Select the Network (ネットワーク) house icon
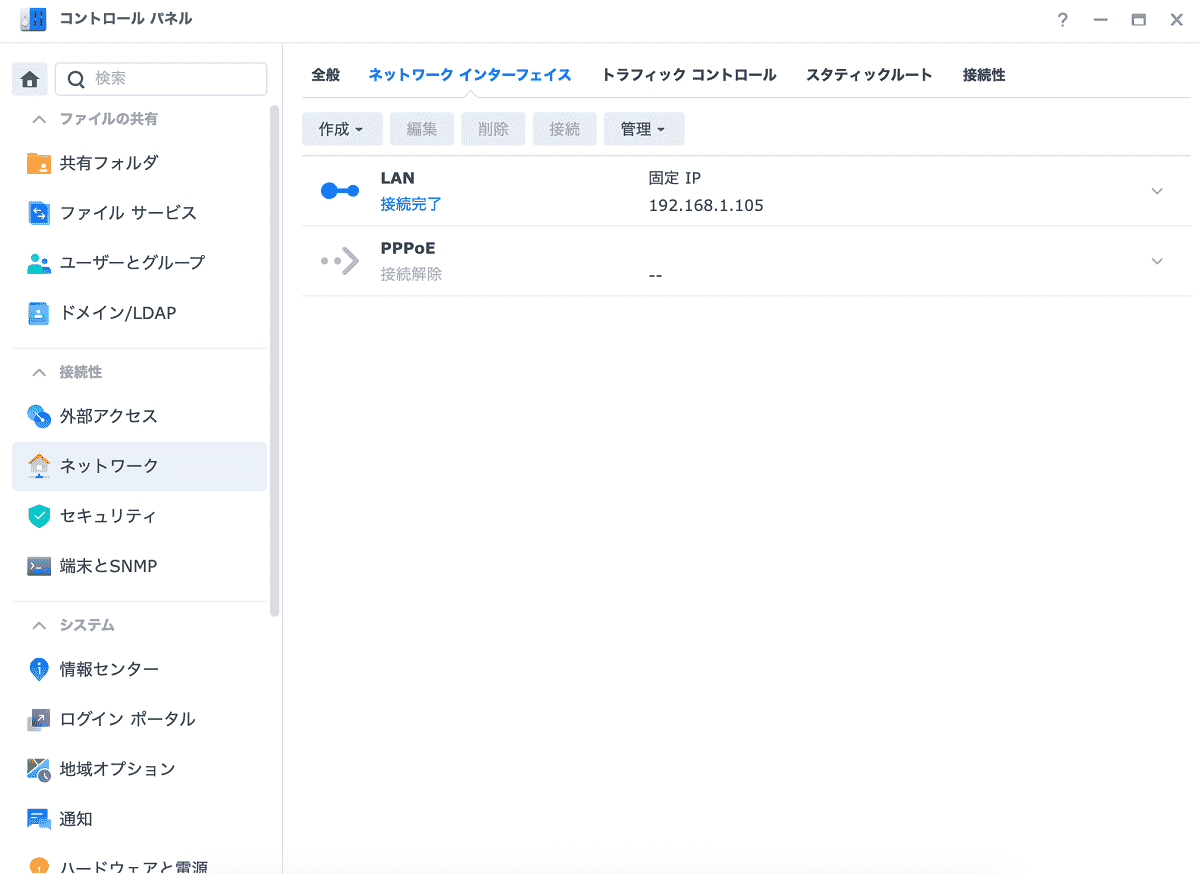 click(x=39, y=466)
